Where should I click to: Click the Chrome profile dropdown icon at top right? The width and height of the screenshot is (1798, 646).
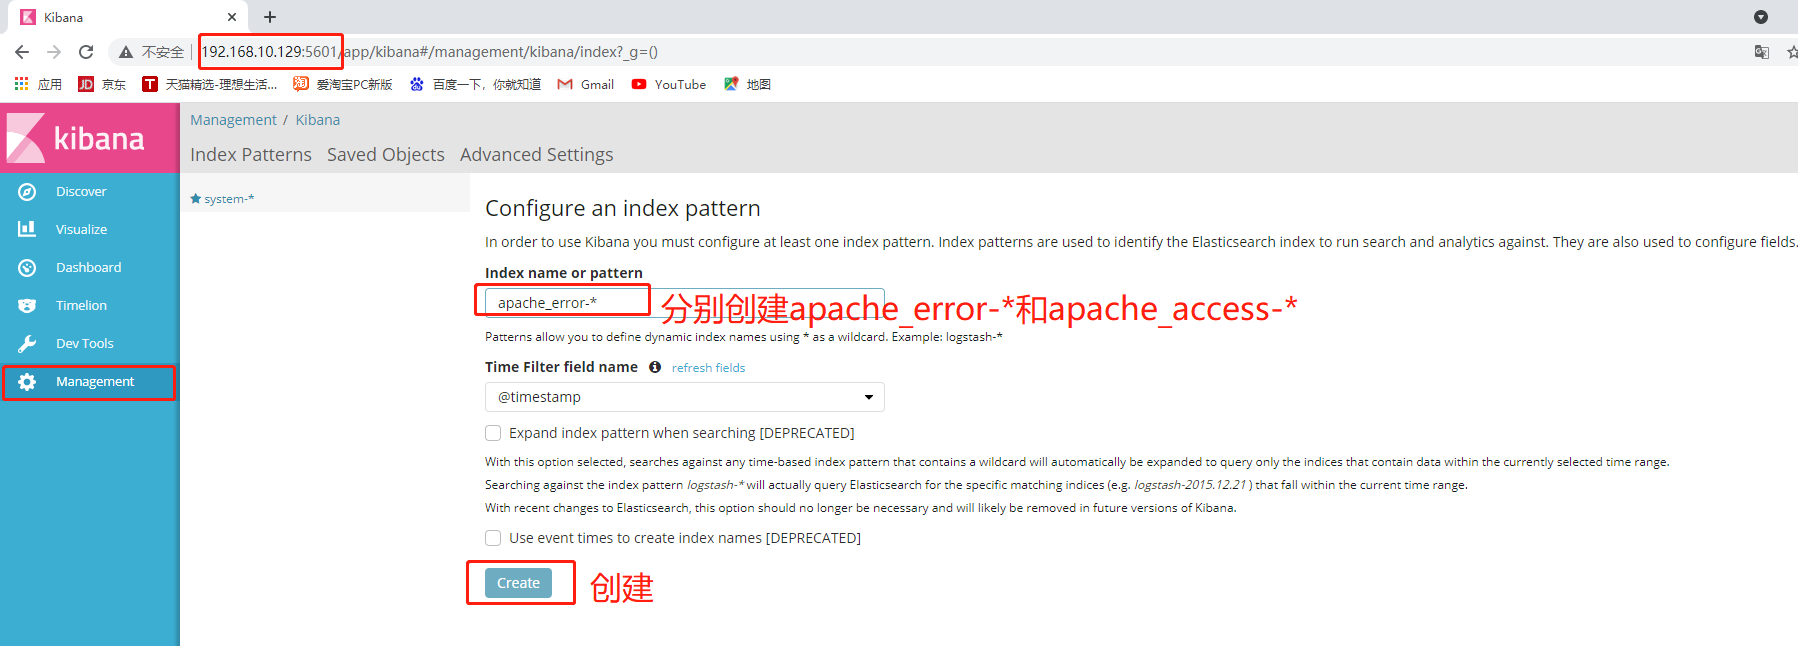(x=1761, y=17)
